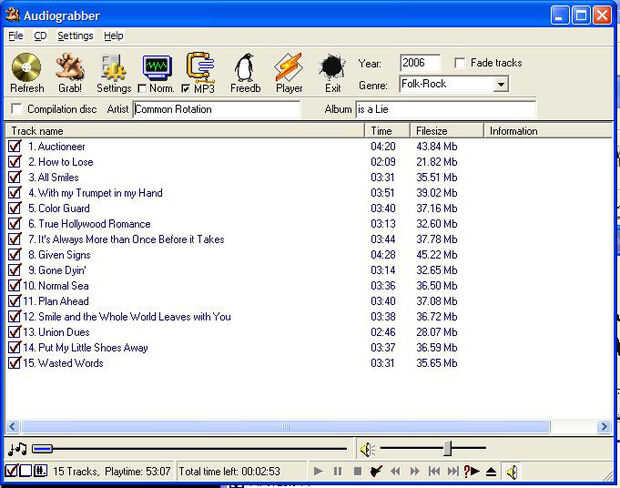This screenshot has width=620, height=488.
Task: Uncheck track 8. Given Signs
Action: click(x=15, y=254)
